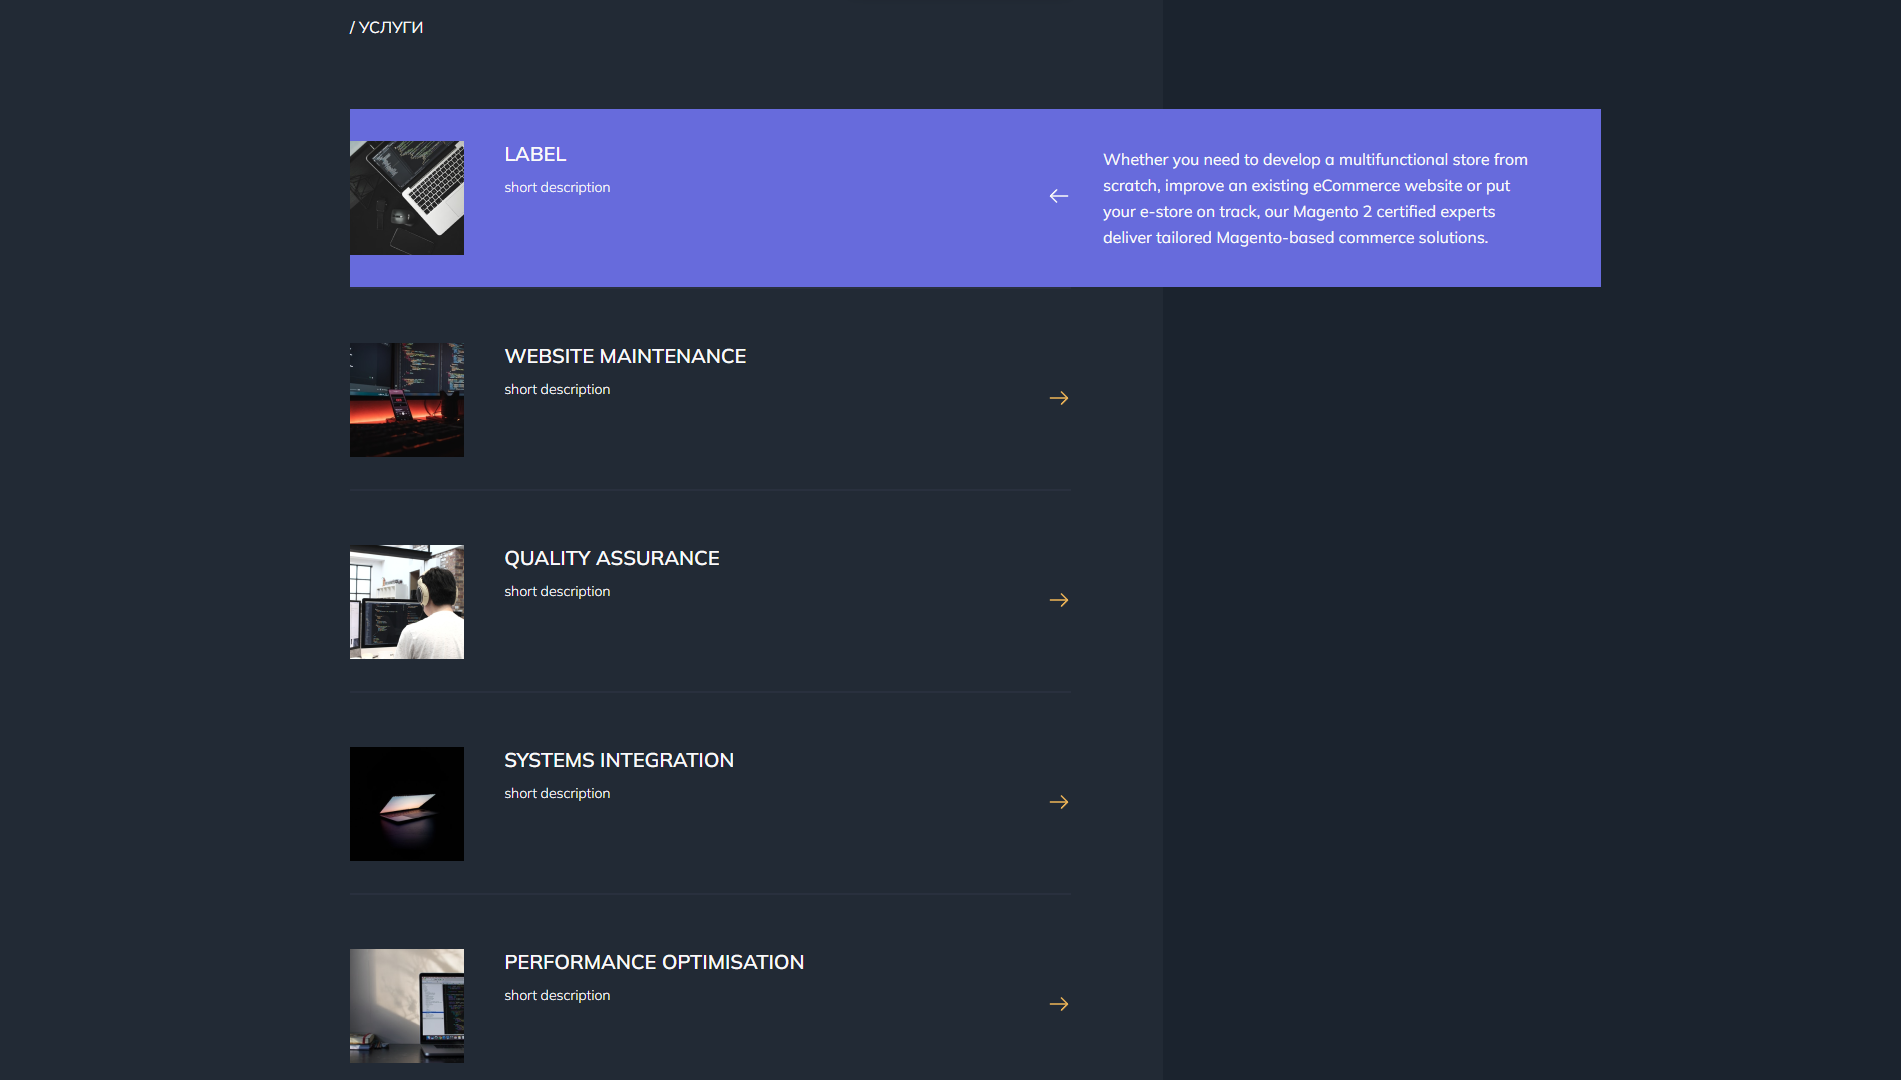The height and width of the screenshot is (1080, 1901).
Task: Click the WEBSITE MAINTENANCE title
Action: (x=625, y=356)
